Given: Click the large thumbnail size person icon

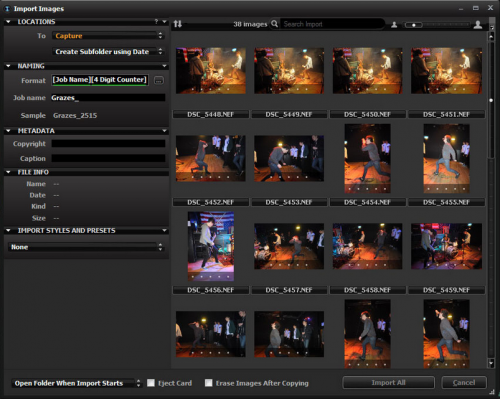Looking at the screenshot, I should point(478,24).
